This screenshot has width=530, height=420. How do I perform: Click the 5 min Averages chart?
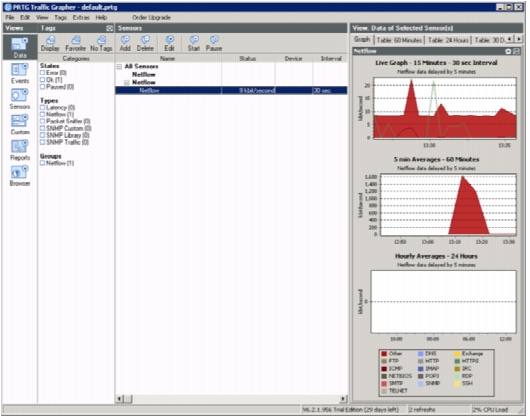(x=449, y=205)
